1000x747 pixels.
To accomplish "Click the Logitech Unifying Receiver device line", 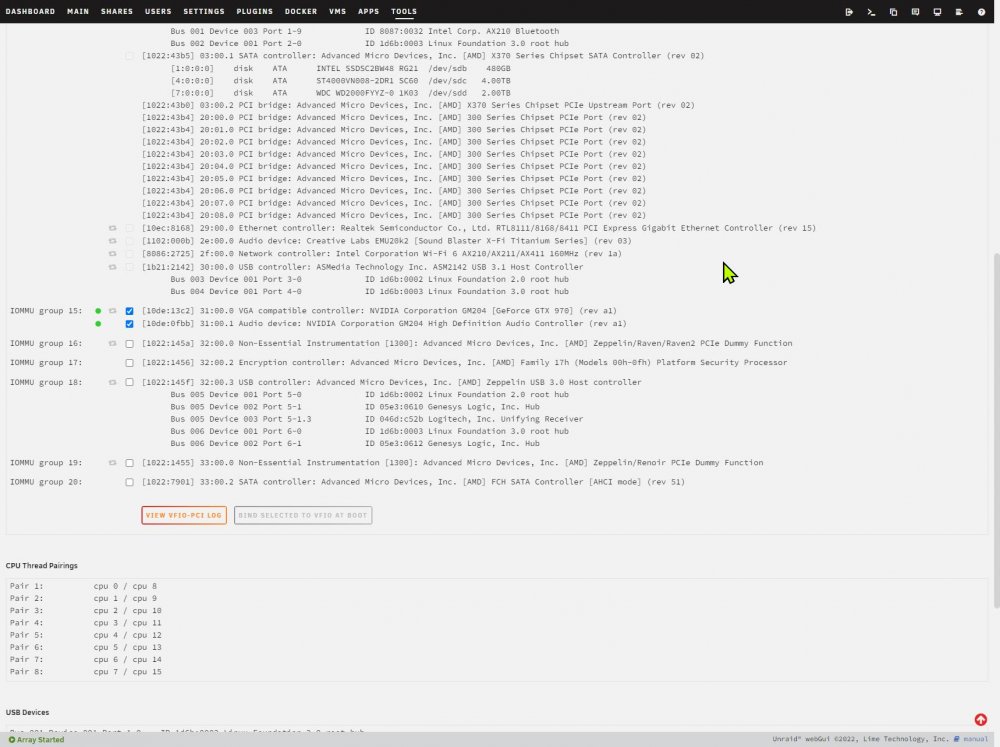I will pyautogui.click(x=376, y=419).
